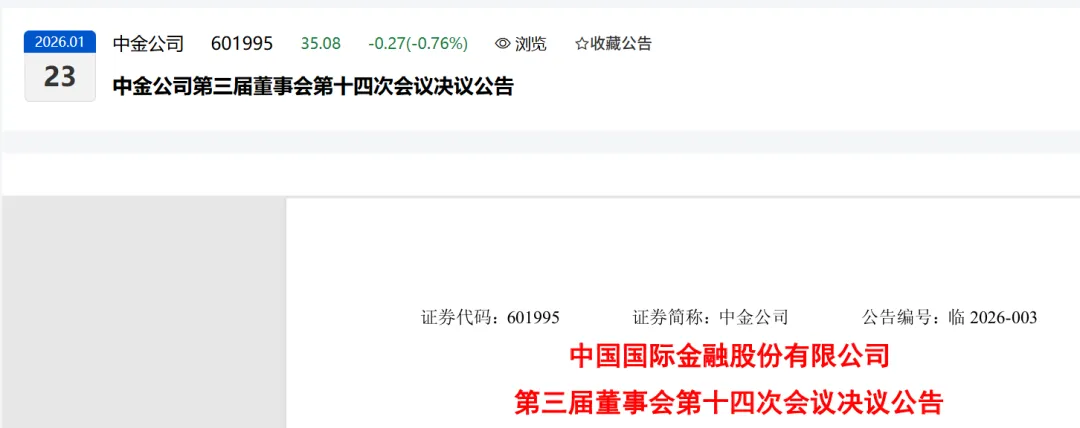Screen dimensions: 1080x428
Task: Click the 浏览 view count label
Action: 530,44
